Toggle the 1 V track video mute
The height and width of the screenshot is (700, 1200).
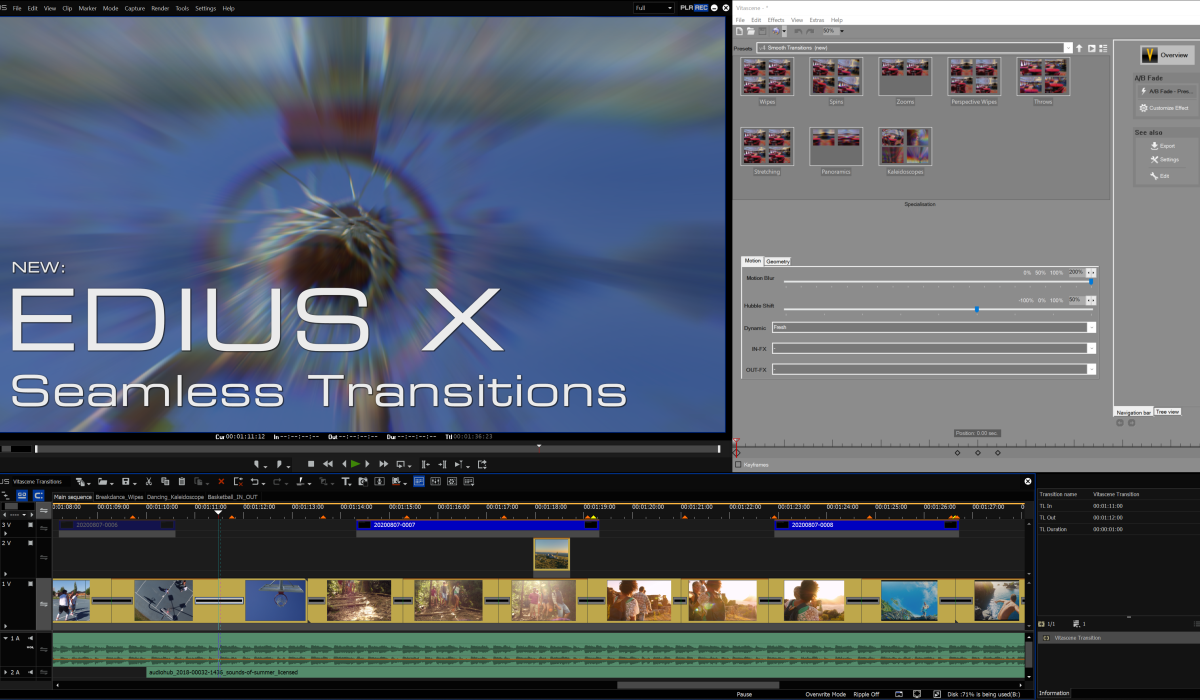click(x=30, y=583)
